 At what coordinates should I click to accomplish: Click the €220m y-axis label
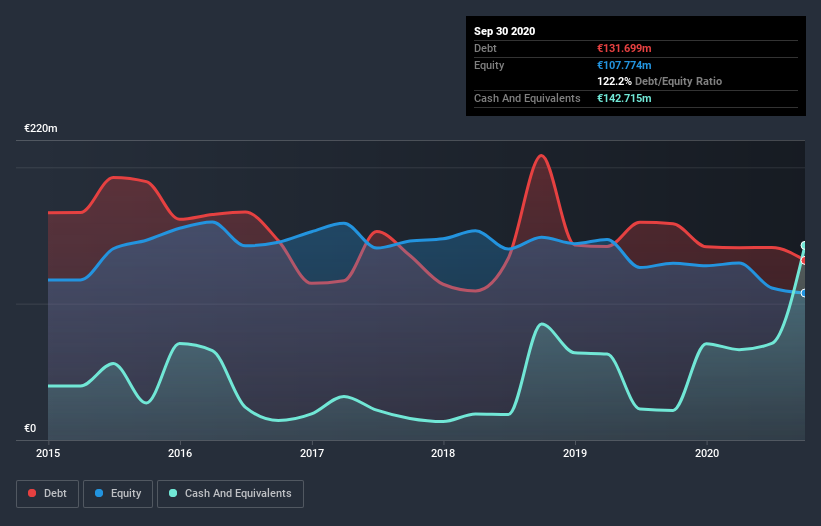[41, 128]
